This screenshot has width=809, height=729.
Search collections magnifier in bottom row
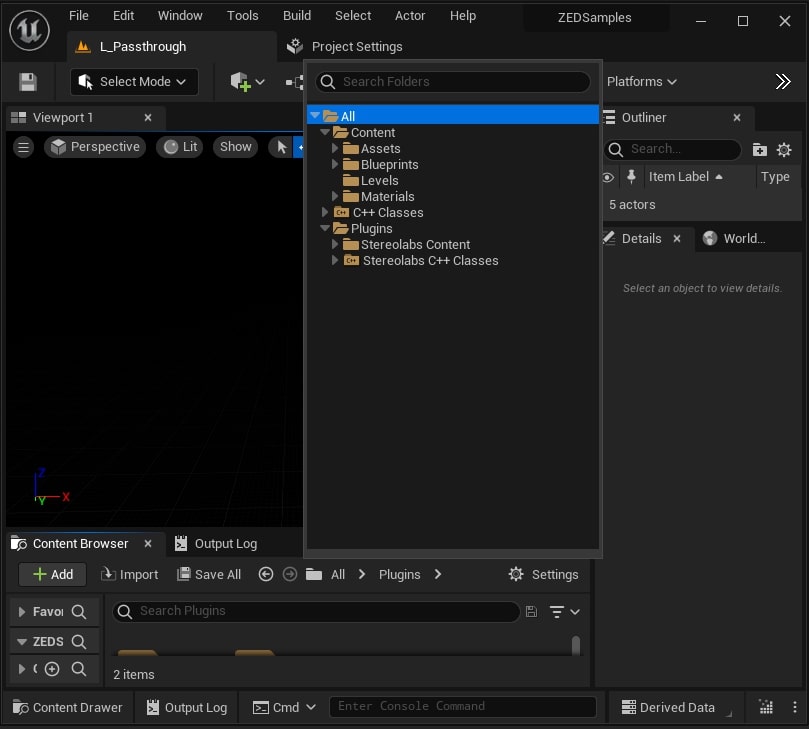point(79,669)
